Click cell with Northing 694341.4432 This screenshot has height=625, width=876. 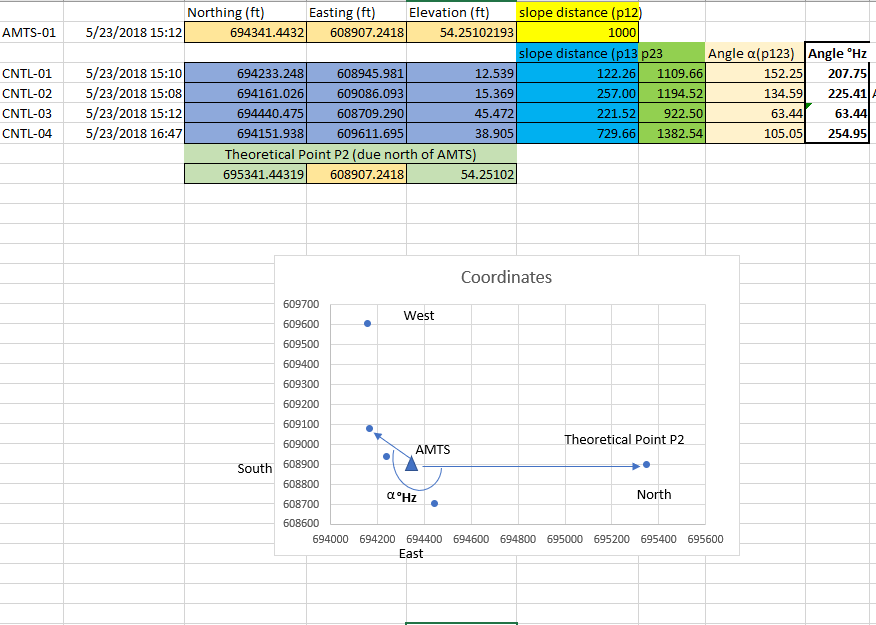point(245,33)
